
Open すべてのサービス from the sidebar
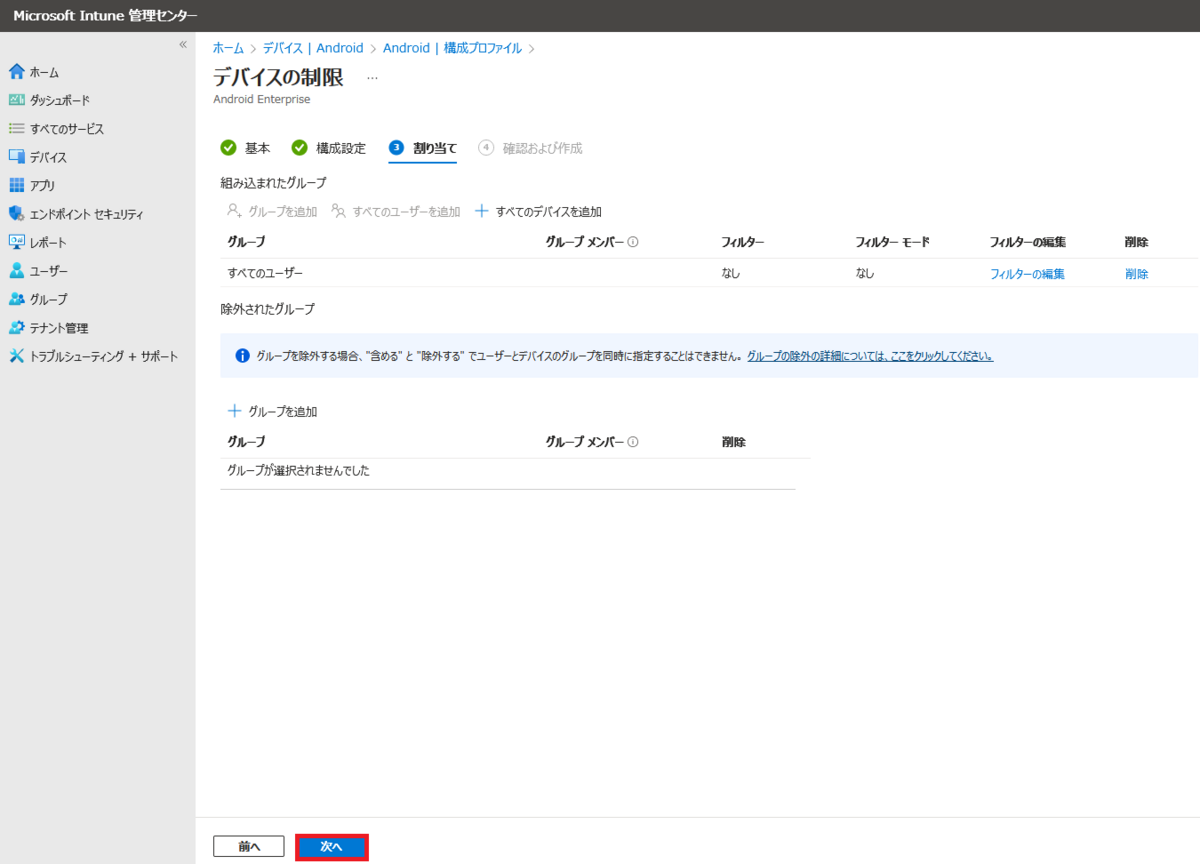tap(58, 128)
